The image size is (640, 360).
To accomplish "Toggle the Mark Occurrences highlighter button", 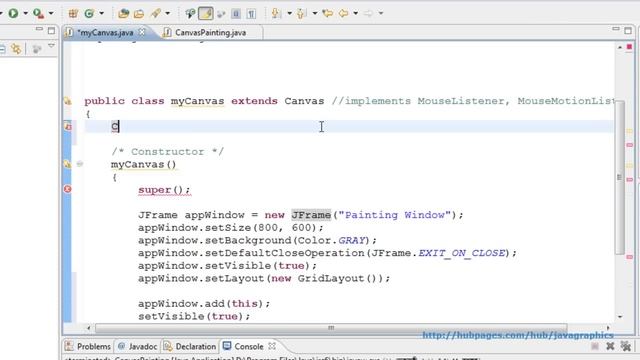I will click(206, 13).
